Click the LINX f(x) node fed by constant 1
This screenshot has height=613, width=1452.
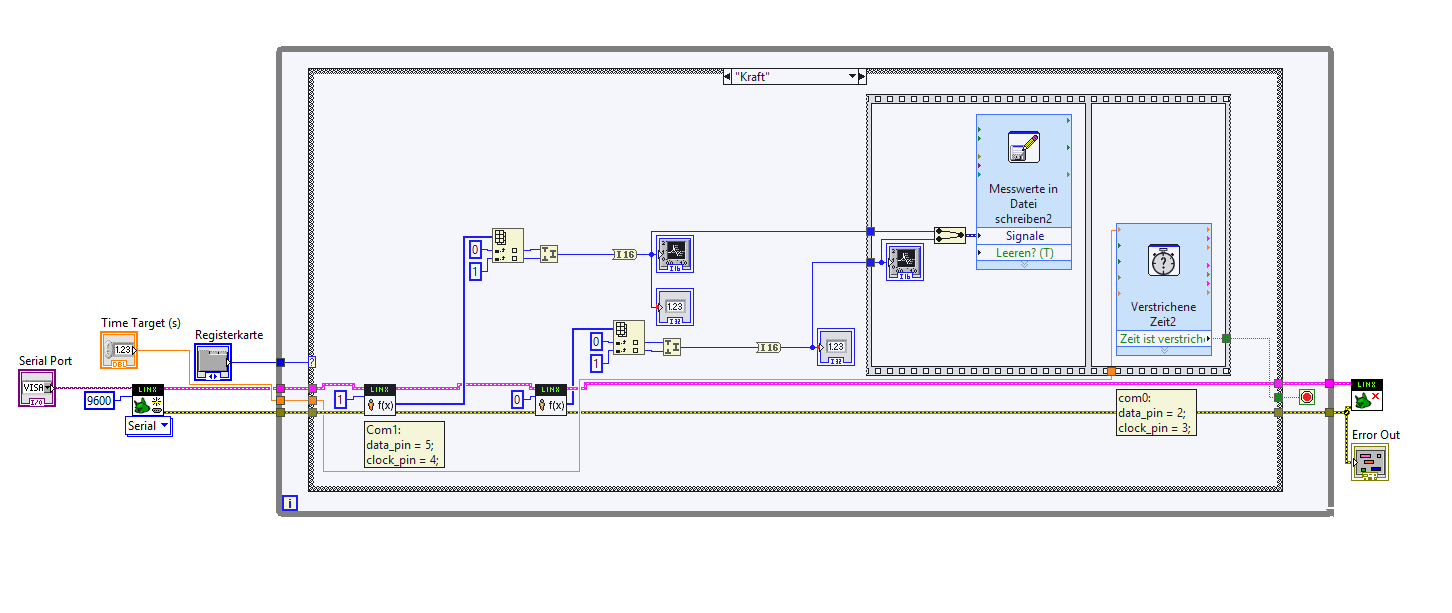pyautogui.click(x=380, y=399)
